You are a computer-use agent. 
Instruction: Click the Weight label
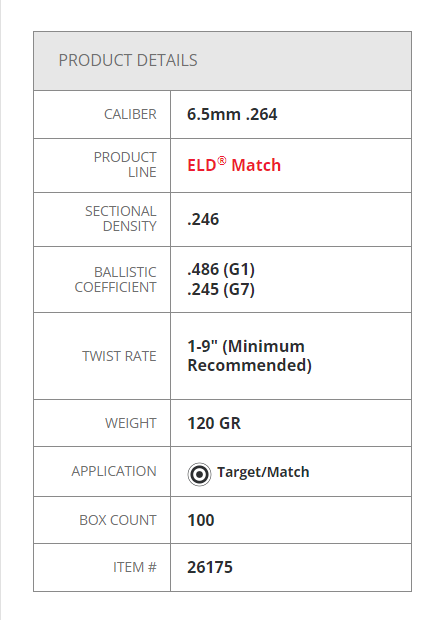tap(130, 423)
